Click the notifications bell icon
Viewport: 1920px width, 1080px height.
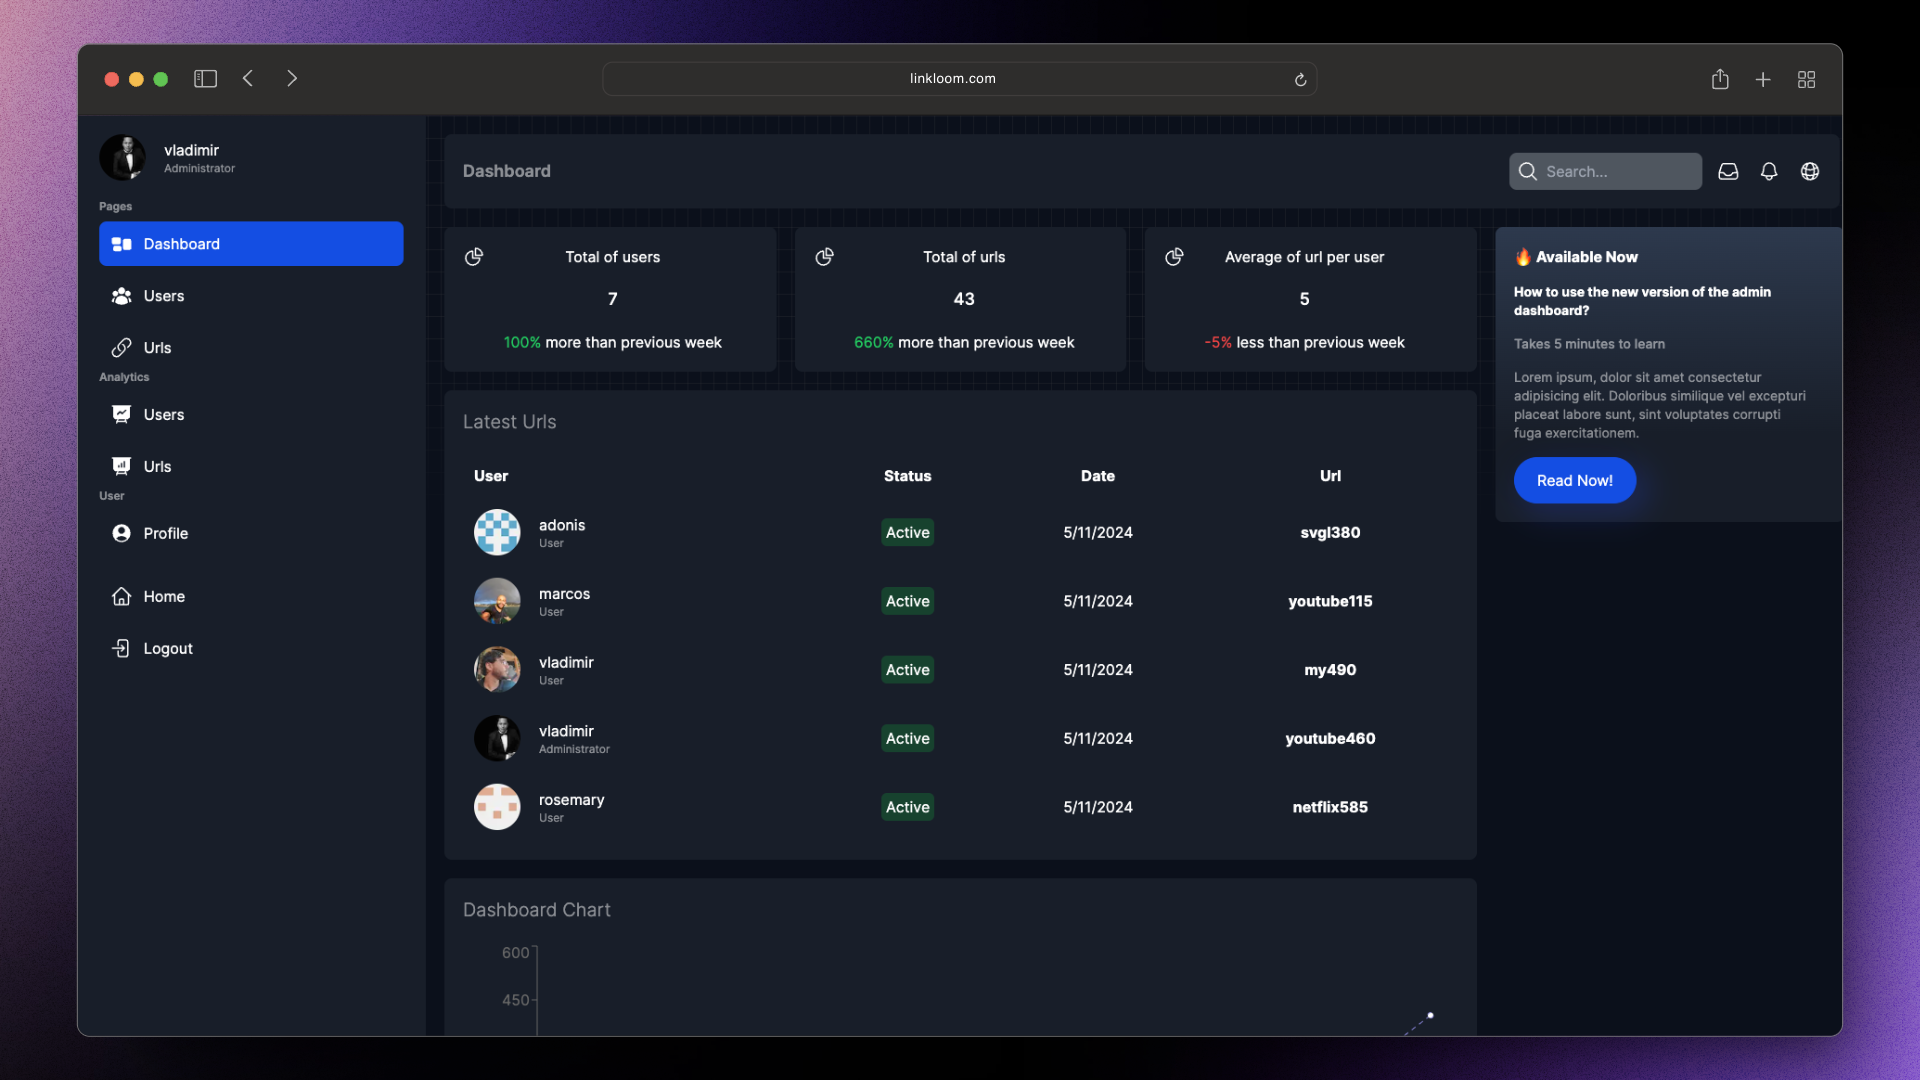point(1770,170)
